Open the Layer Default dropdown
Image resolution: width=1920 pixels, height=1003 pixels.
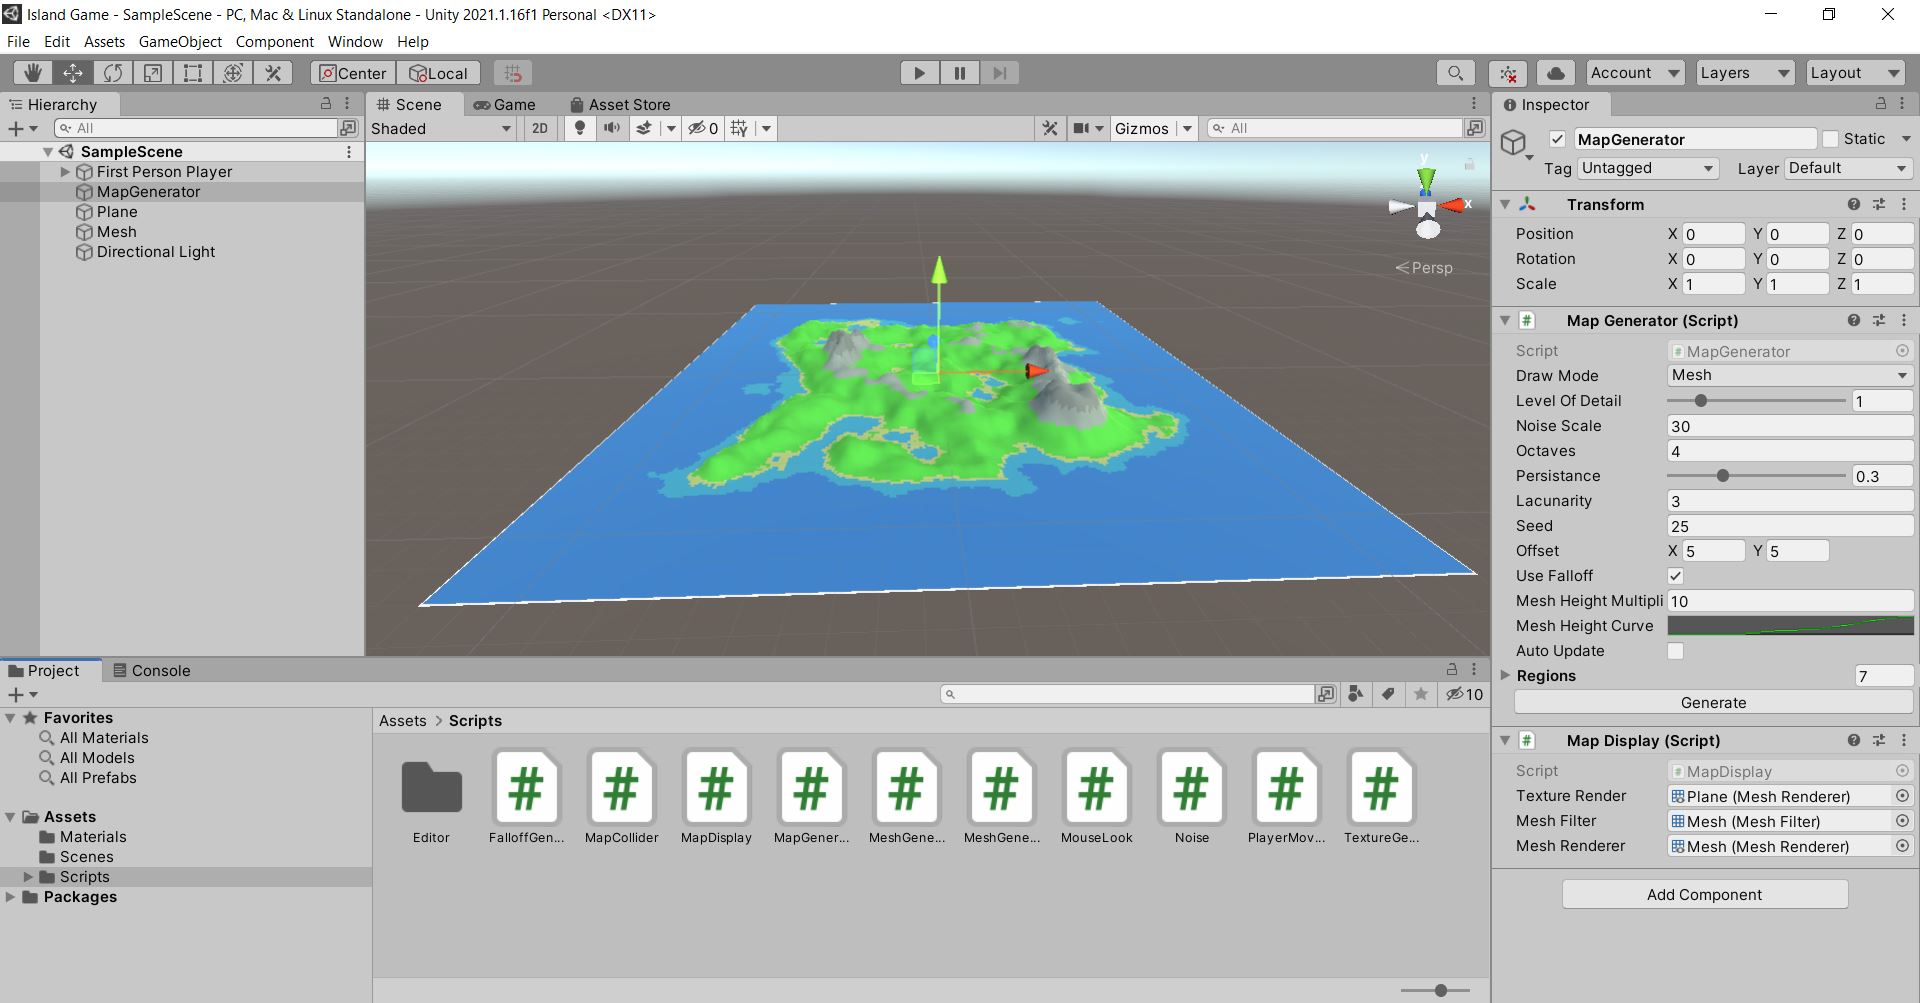point(1848,168)
